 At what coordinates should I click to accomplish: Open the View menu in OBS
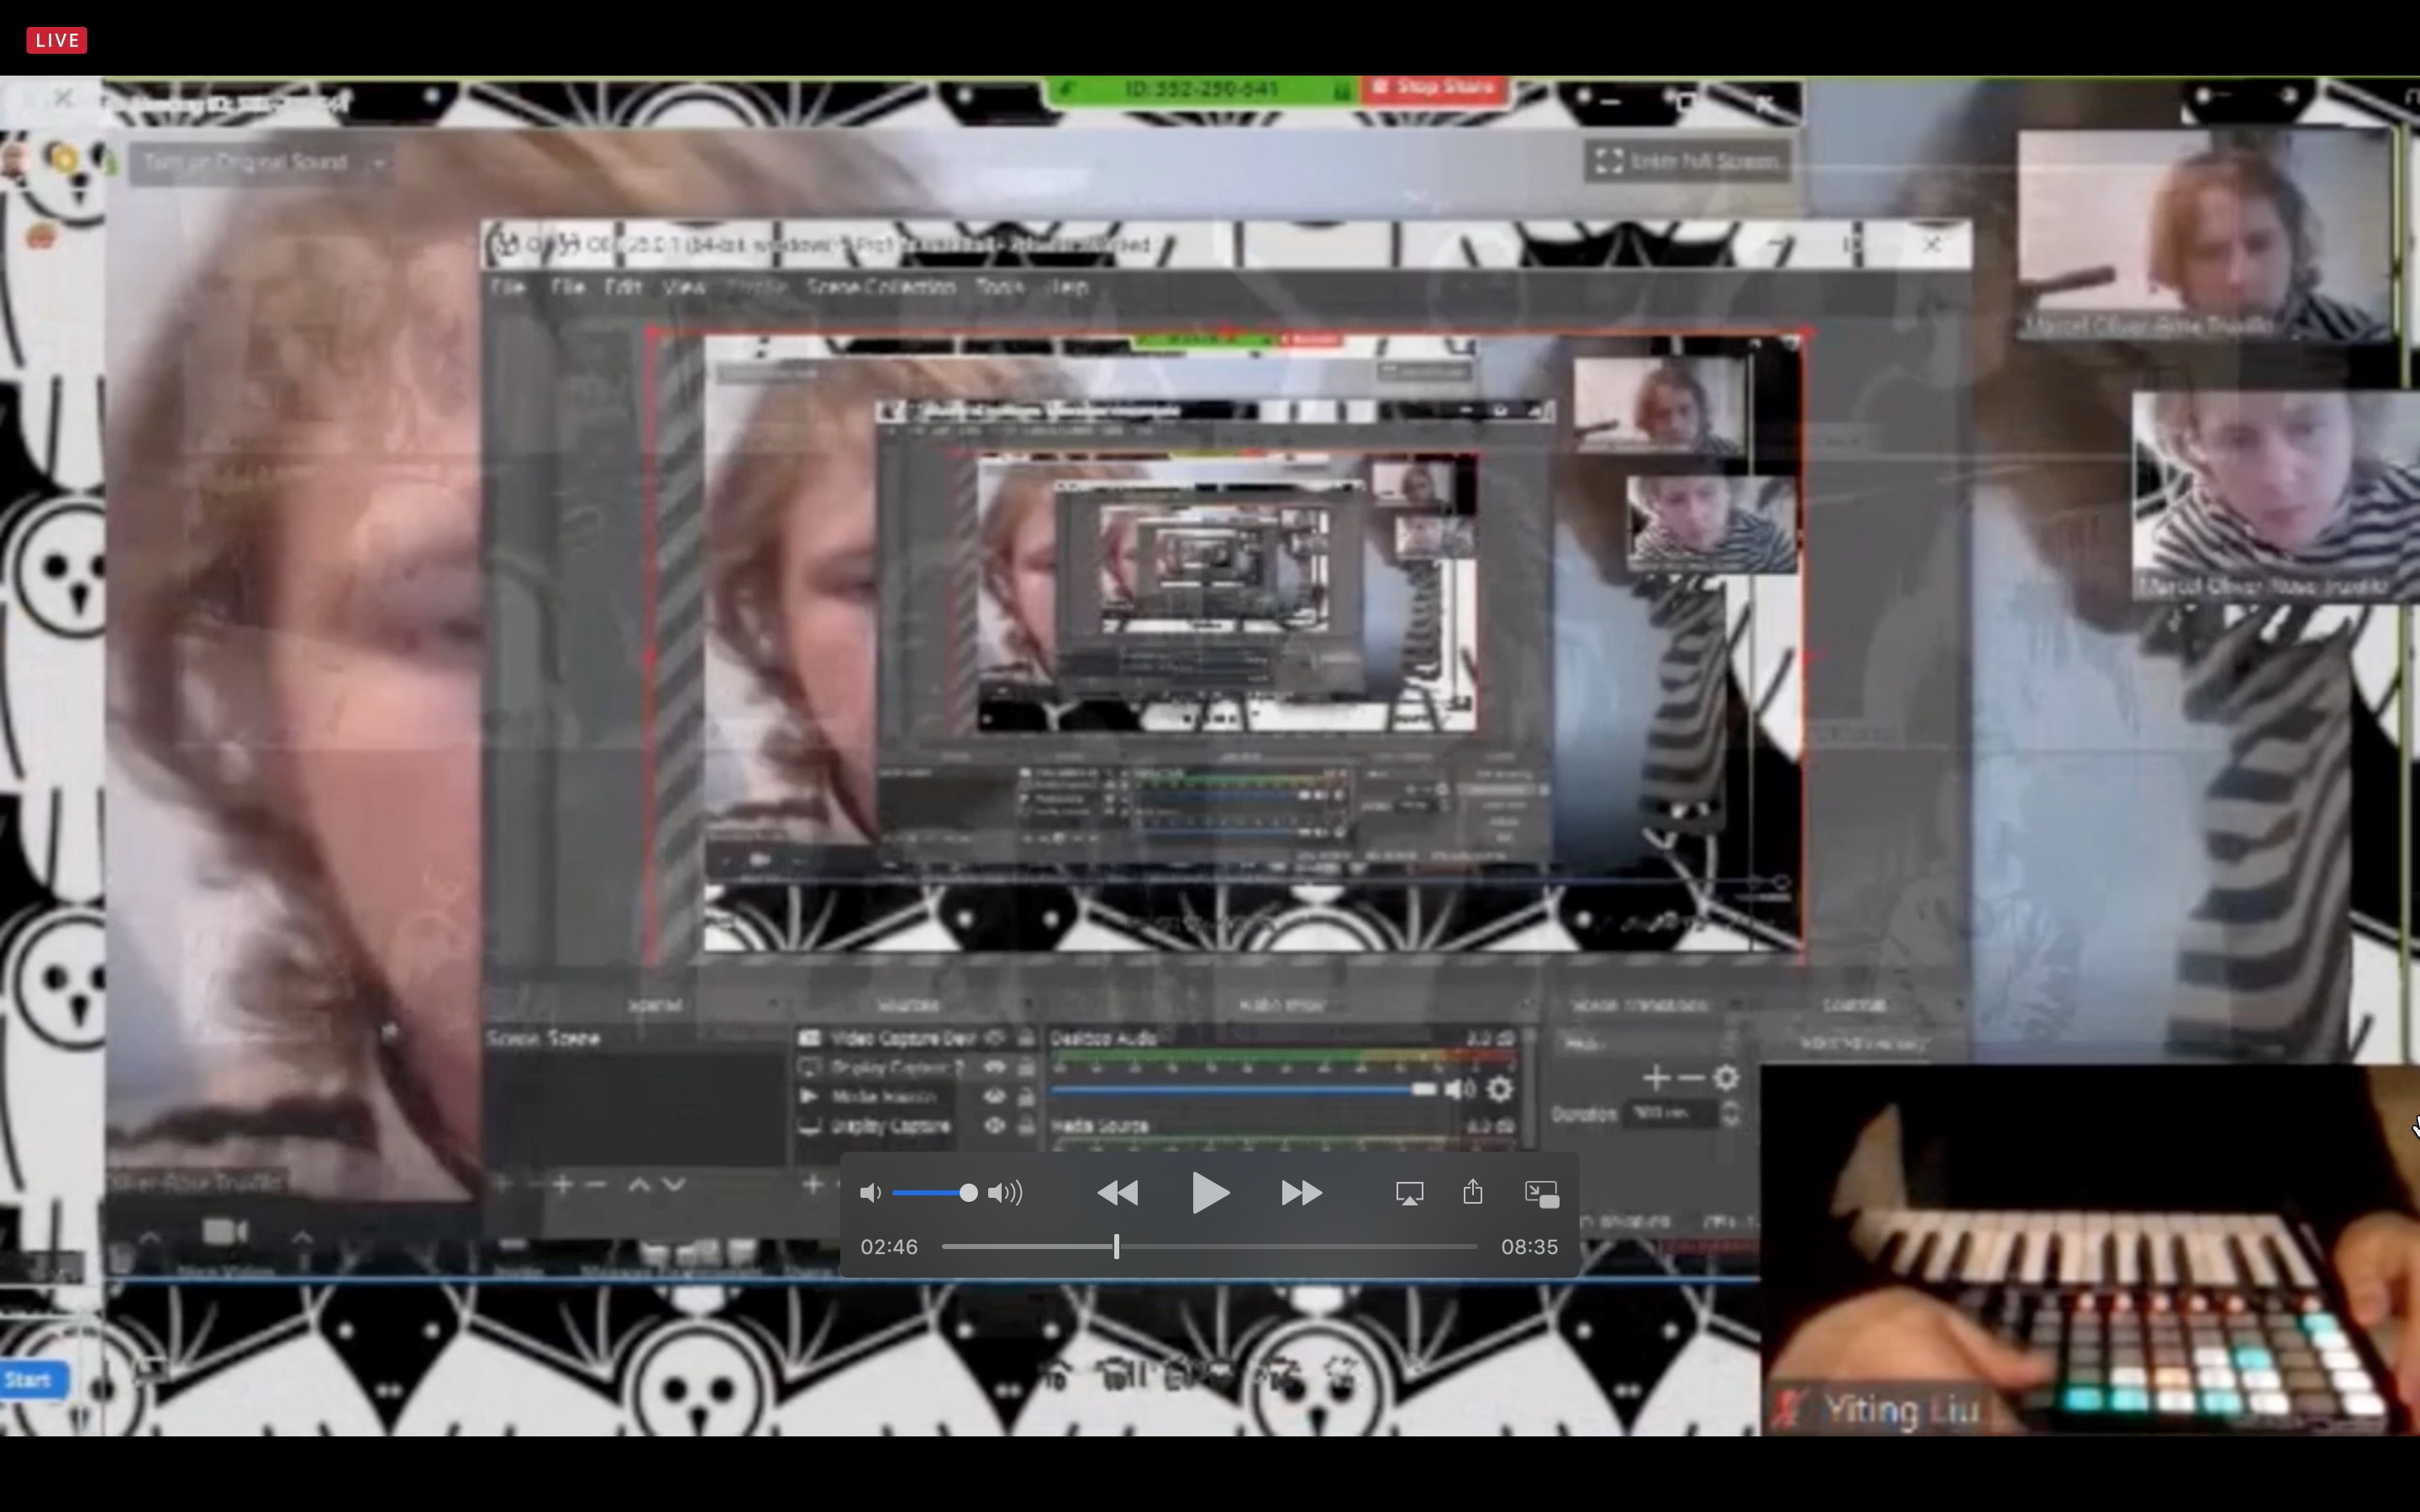684,288
